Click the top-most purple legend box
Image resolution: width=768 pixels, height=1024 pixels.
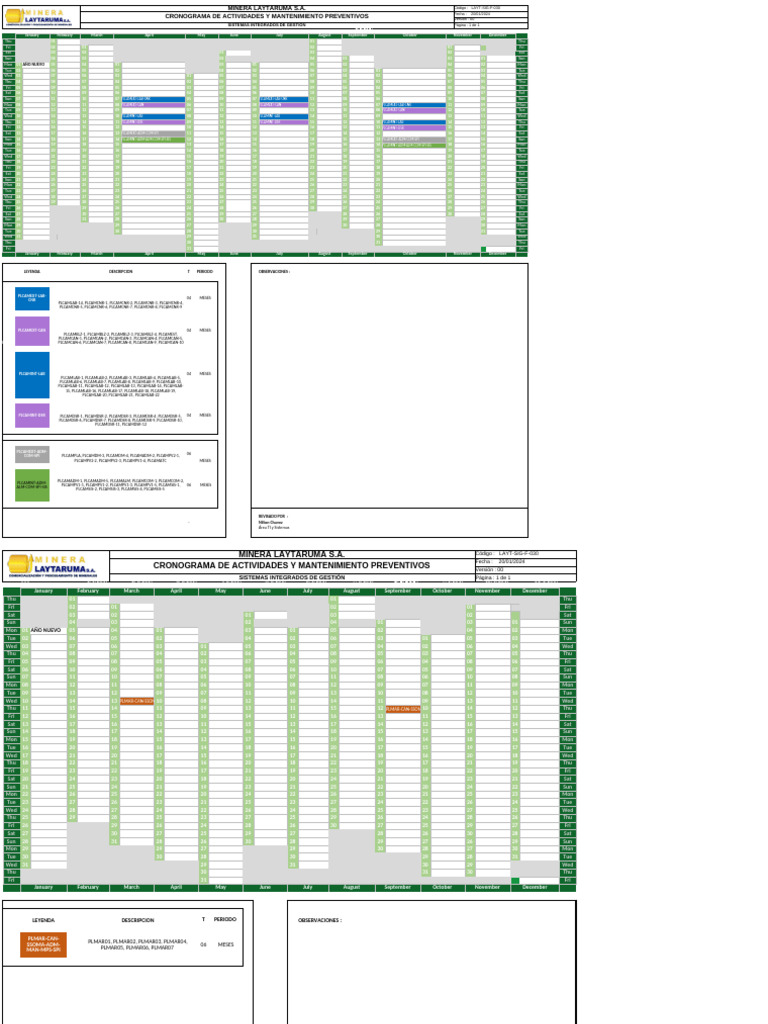(32, 330)
